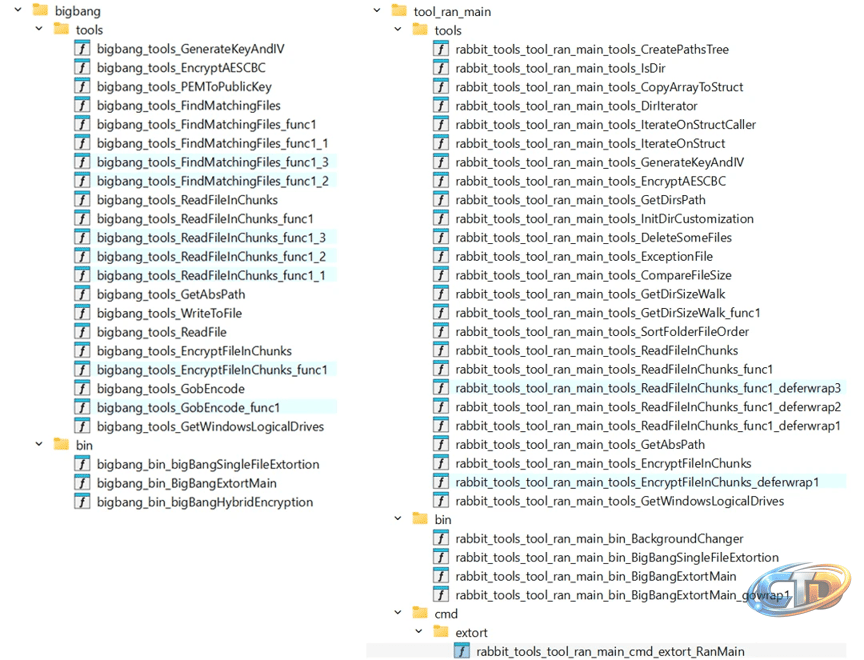Select bigbang_tools_EncryptFileInChunks entry
This screenshot has width=864, height=660.
click(194, 351)
